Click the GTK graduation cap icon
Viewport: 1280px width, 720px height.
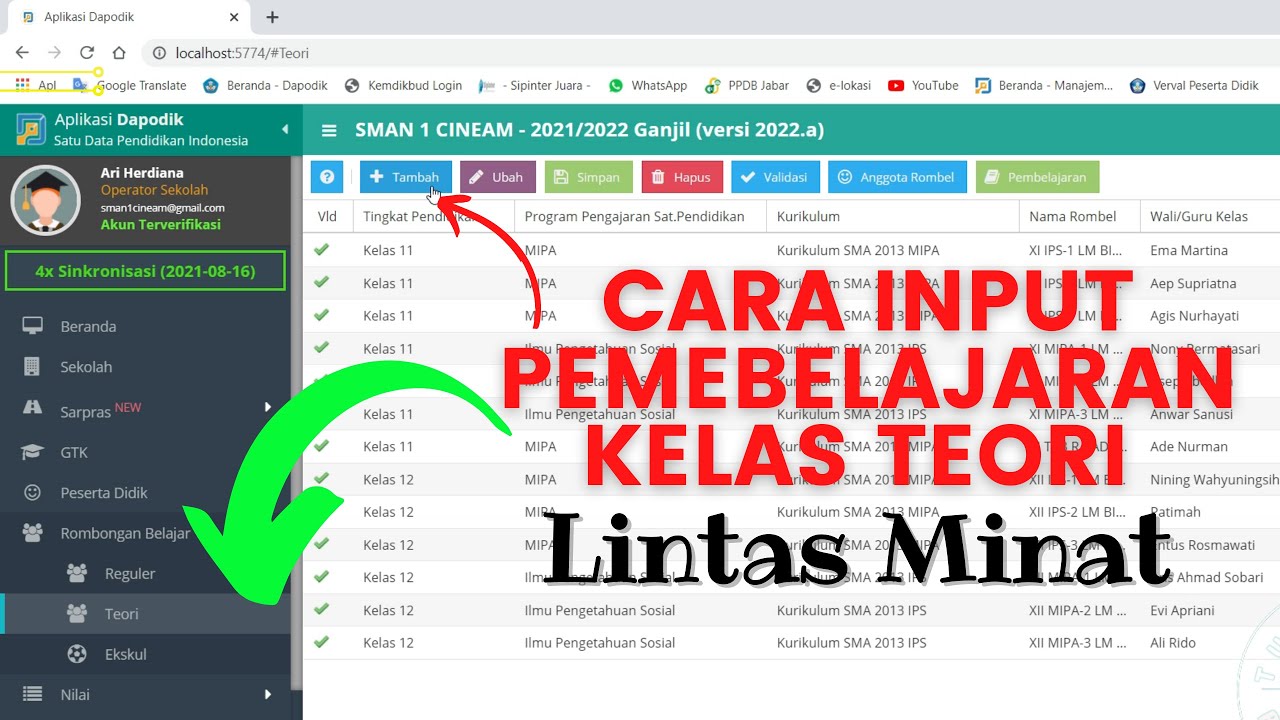coord(33,452)
